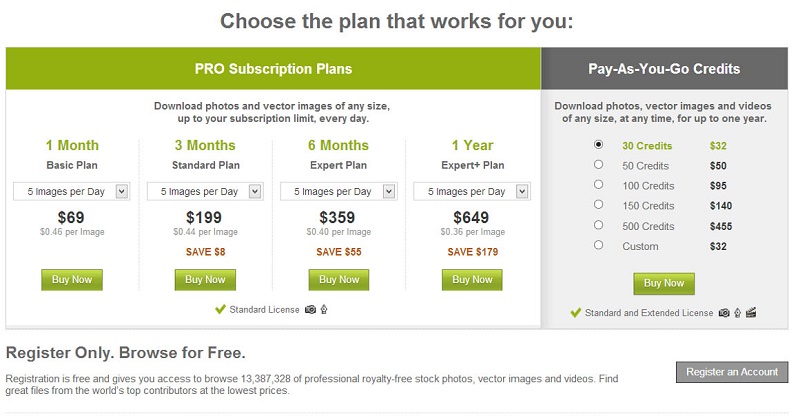Screen dimensions: 800x416
Task: Choose the 100 Credits radio button
Action: (598, 184)
